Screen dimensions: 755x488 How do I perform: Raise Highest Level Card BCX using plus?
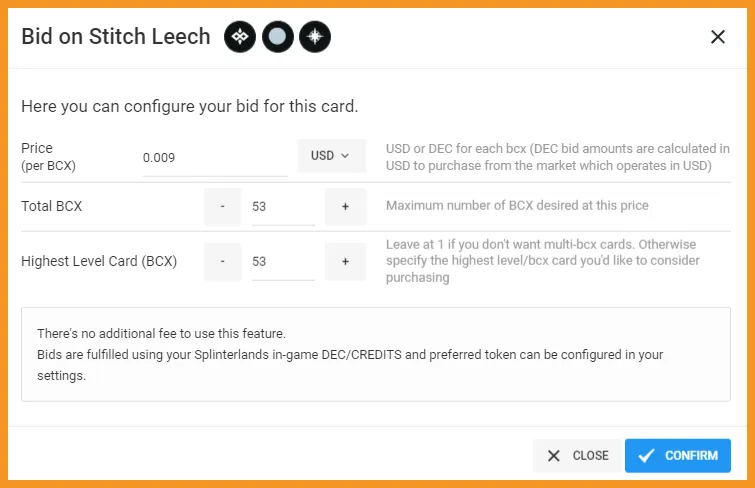(x=345, y=262)
